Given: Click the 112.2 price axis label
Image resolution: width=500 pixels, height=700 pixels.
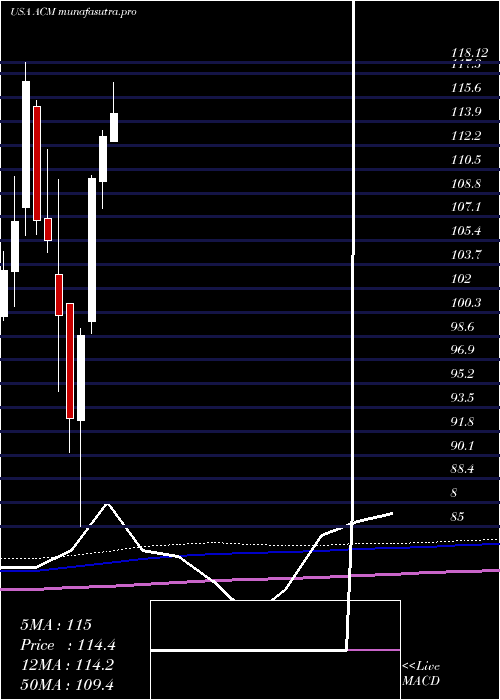Looking at the screenshot, I should click(466, 136).
